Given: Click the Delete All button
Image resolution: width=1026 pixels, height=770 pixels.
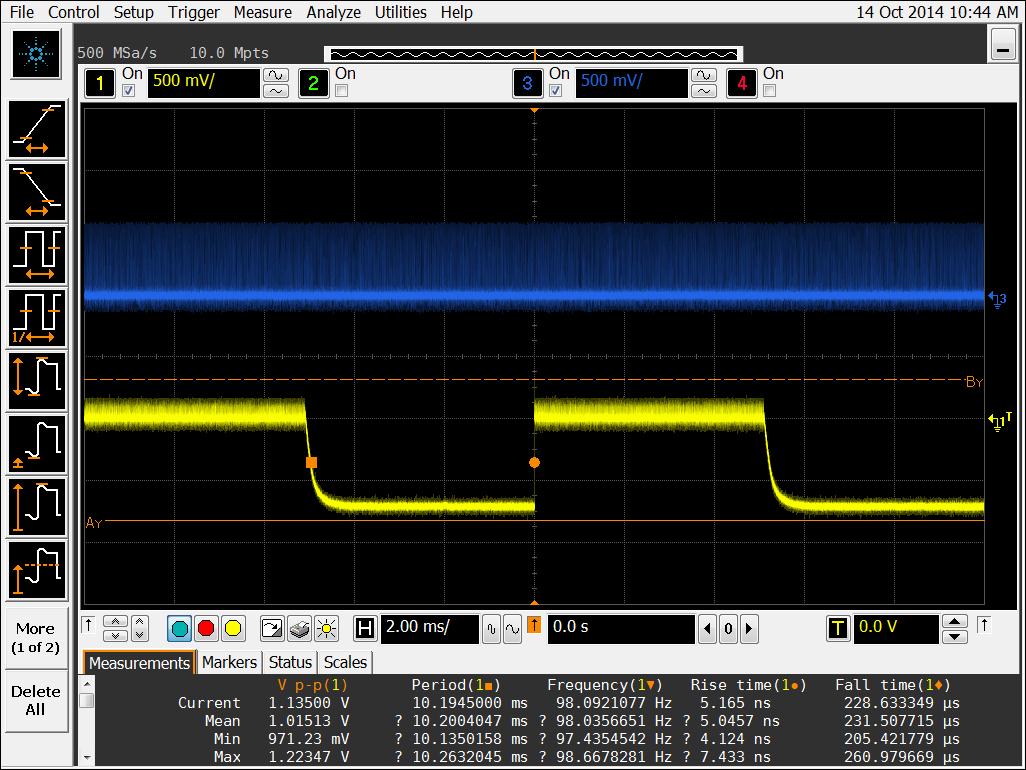Looking at the screenshot, I should point(36,700).
